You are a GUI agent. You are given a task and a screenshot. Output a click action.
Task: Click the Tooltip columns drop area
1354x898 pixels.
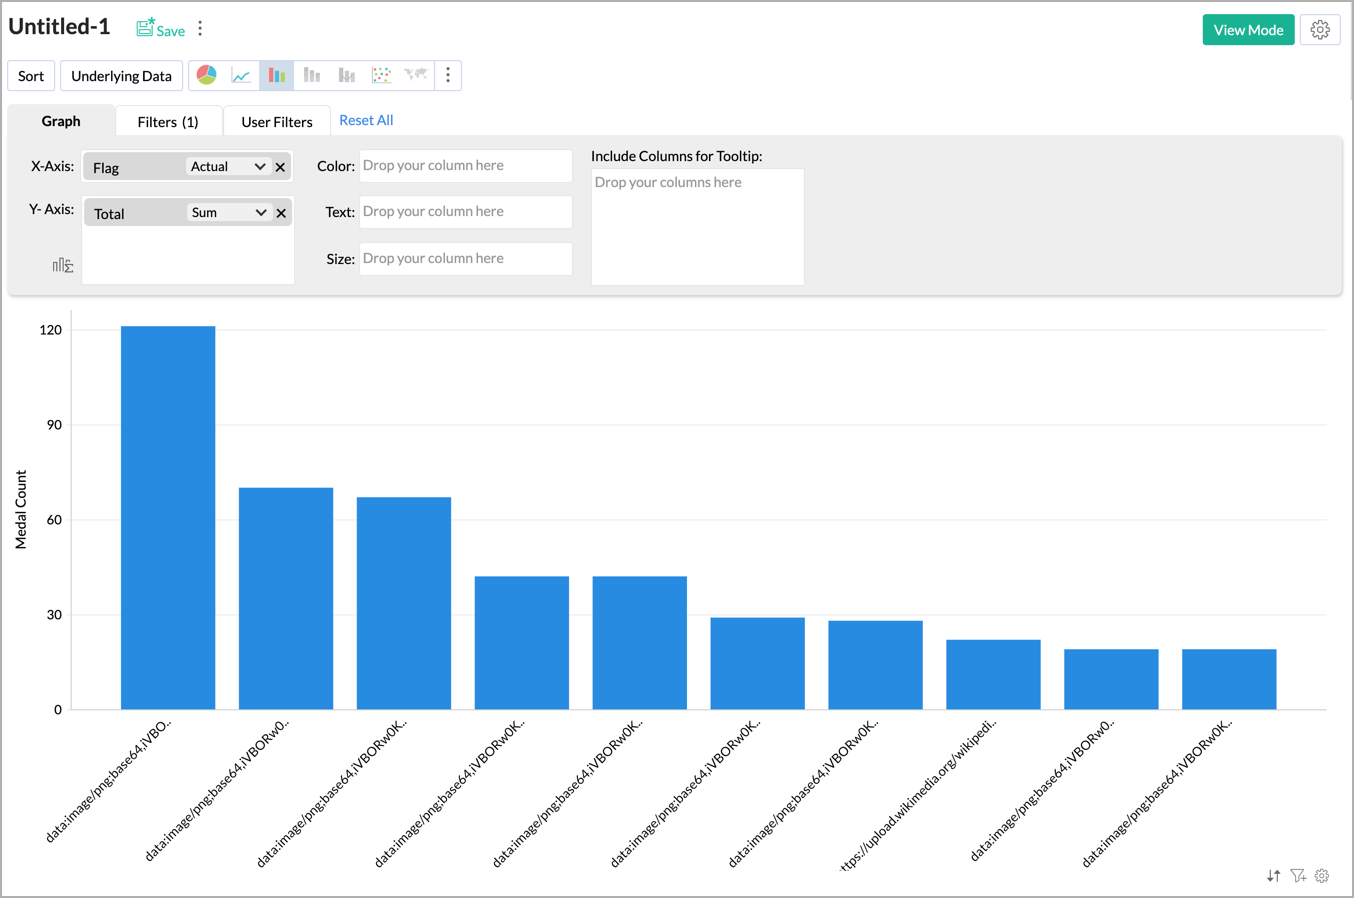click(x=697, y=227)
